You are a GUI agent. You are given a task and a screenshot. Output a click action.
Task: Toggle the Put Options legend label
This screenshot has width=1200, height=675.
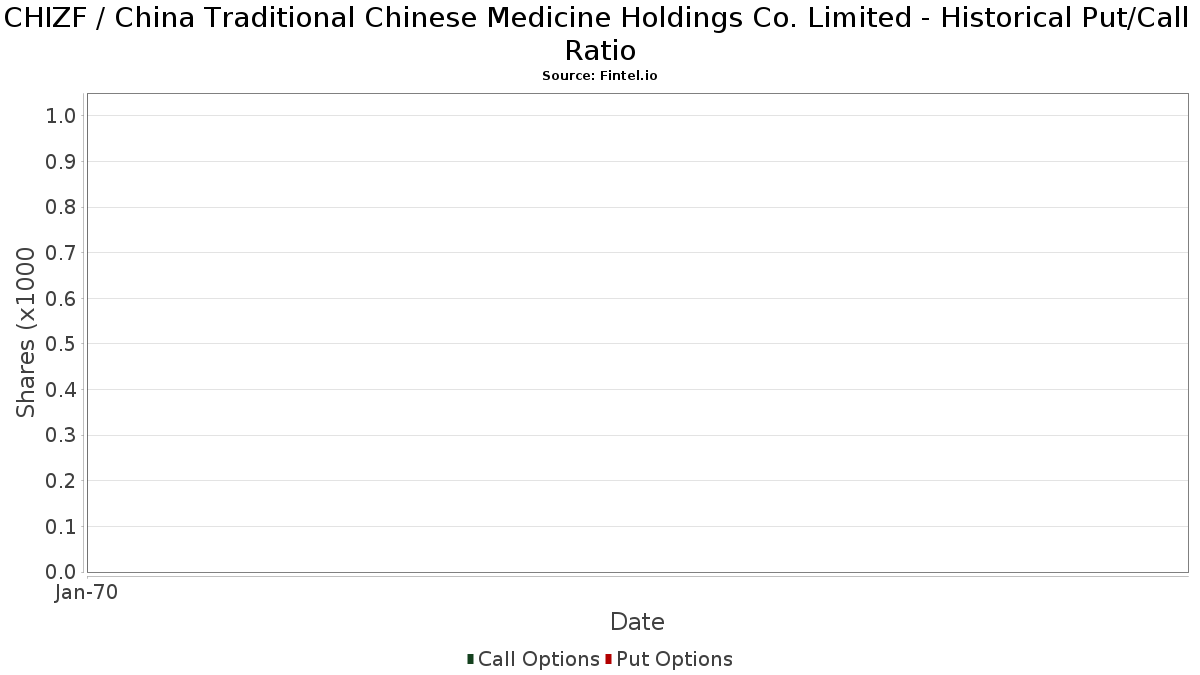point(675,659)
